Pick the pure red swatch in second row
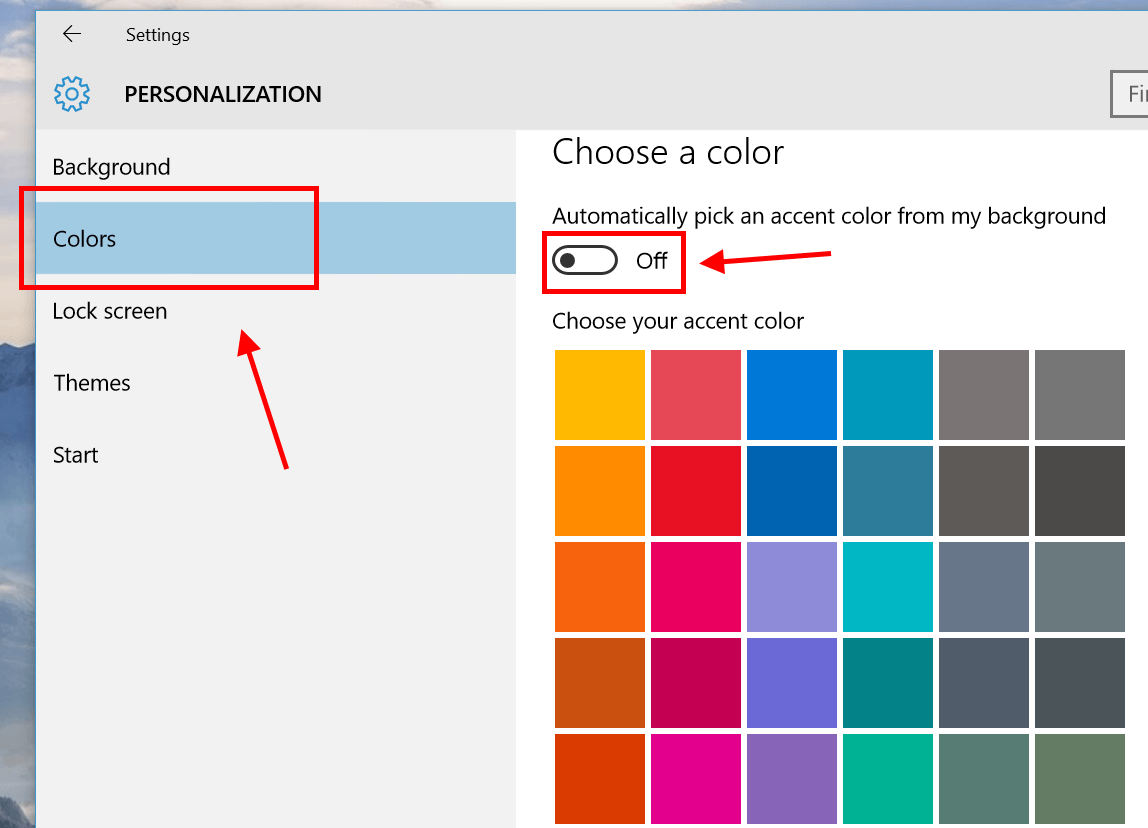The height and width of the screenshot is (828, 1148). 696,491
